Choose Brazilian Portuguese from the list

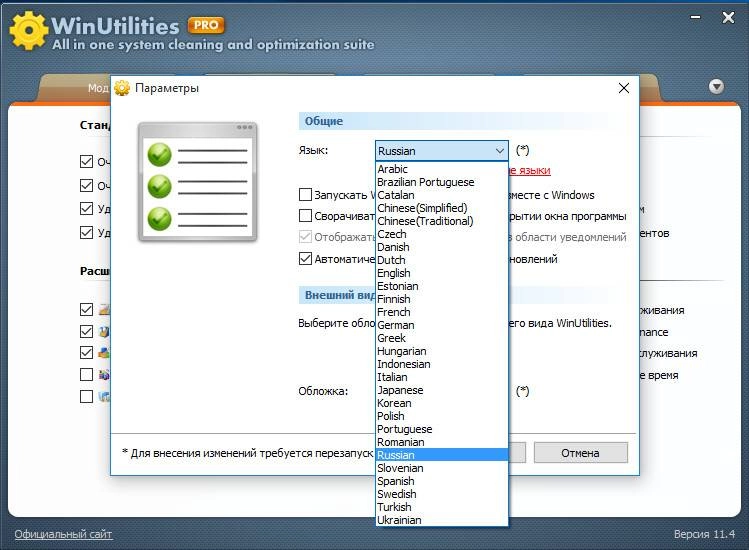[x=441, y=182]
